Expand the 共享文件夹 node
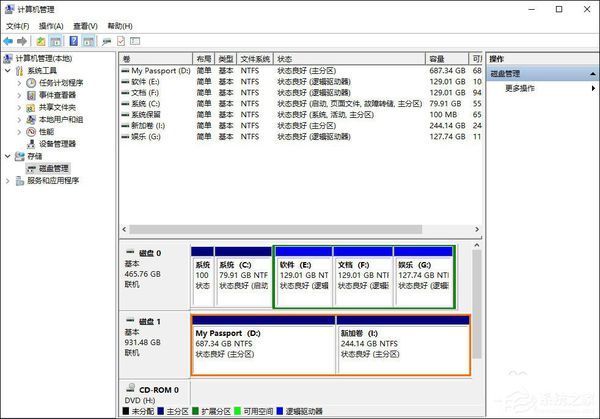 19,108
